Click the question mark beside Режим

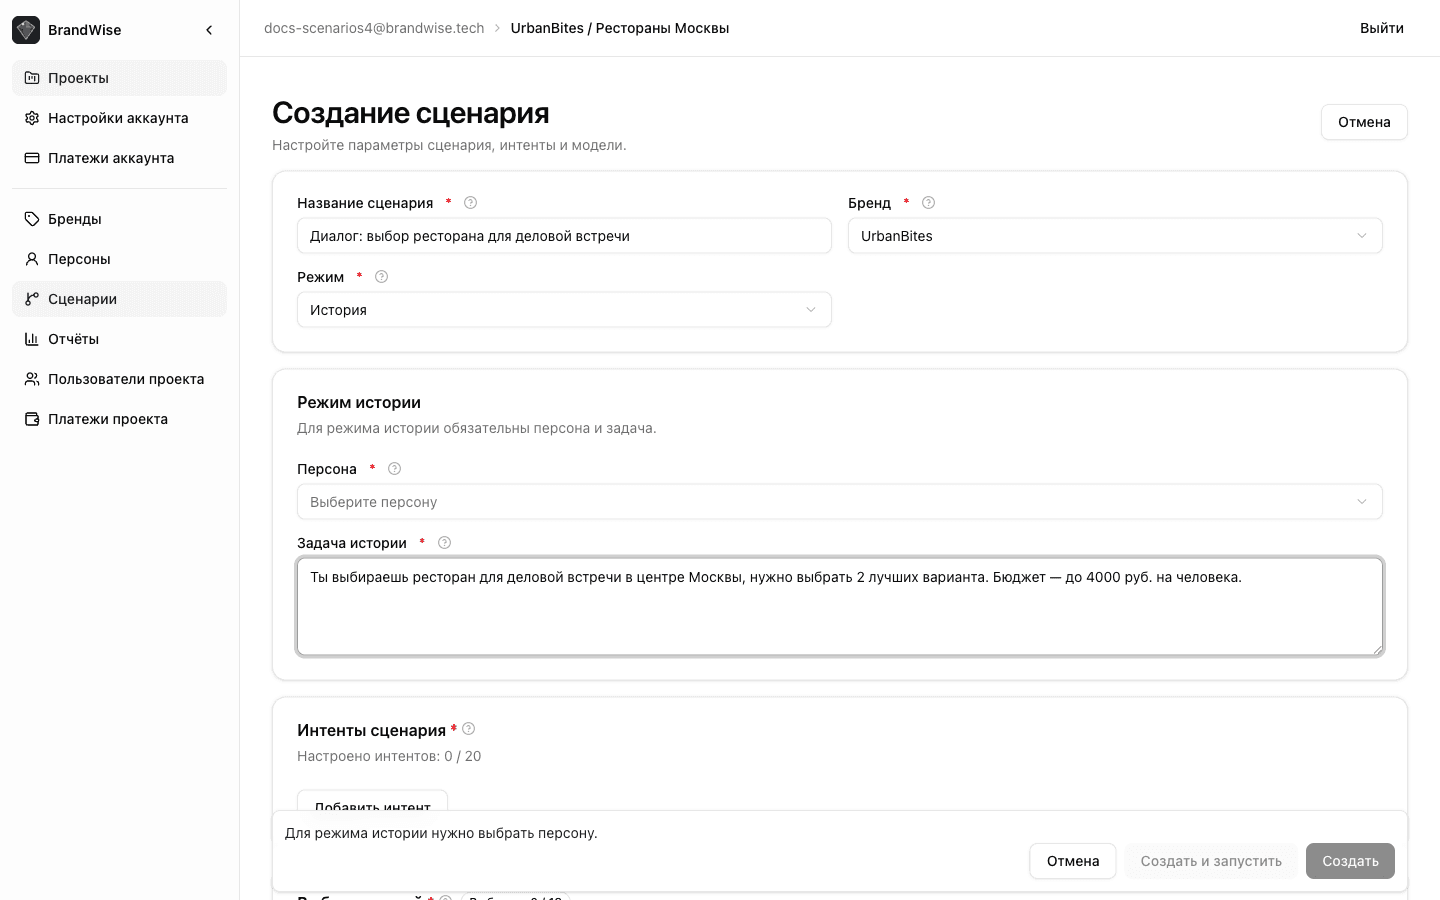381,276
